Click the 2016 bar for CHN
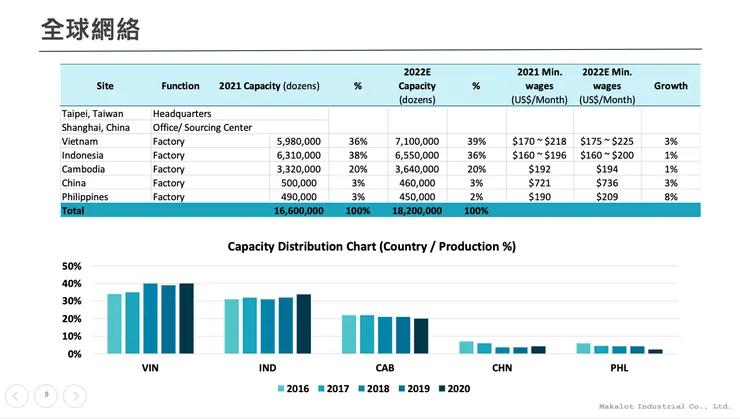 466,348
